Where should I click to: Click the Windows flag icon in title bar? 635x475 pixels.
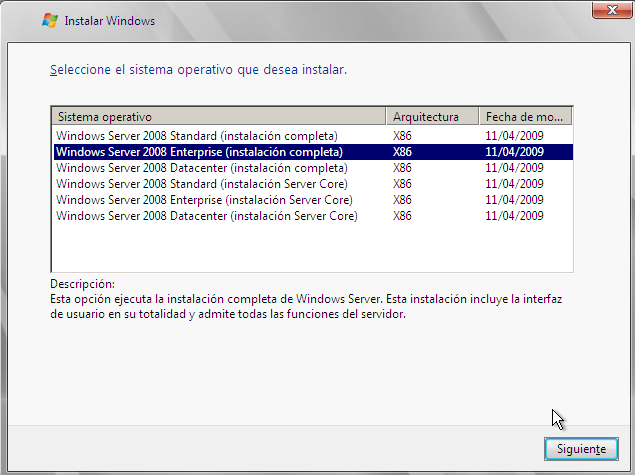click(x=50, y=21)
